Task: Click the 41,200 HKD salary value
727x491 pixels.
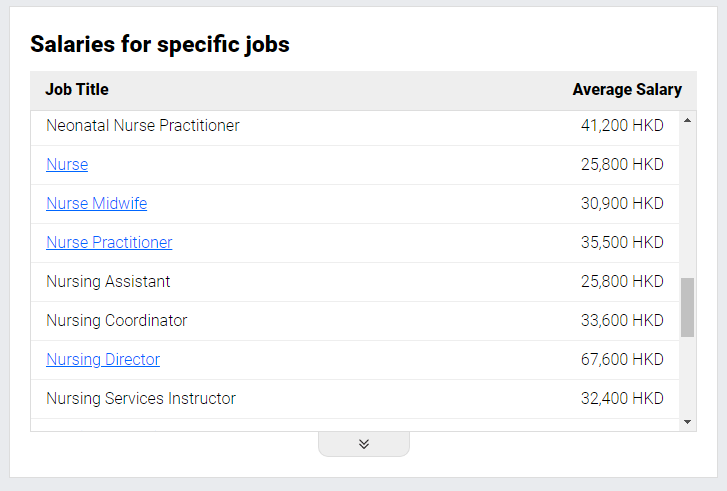Action: click(x=622, y=126)
